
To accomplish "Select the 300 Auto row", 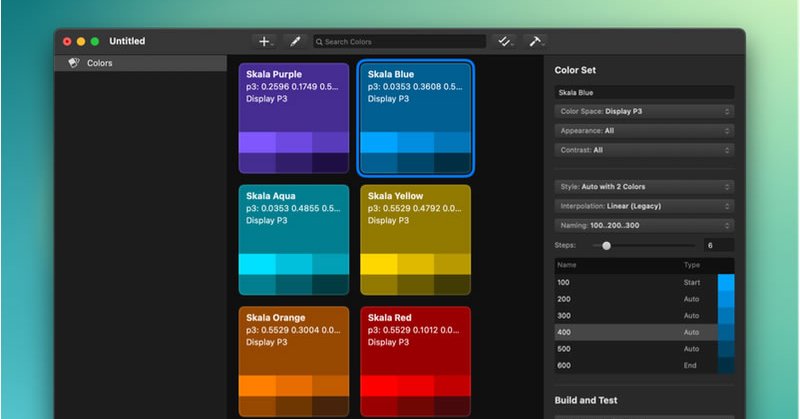I will pyautogui.click(x=644, y=315).
